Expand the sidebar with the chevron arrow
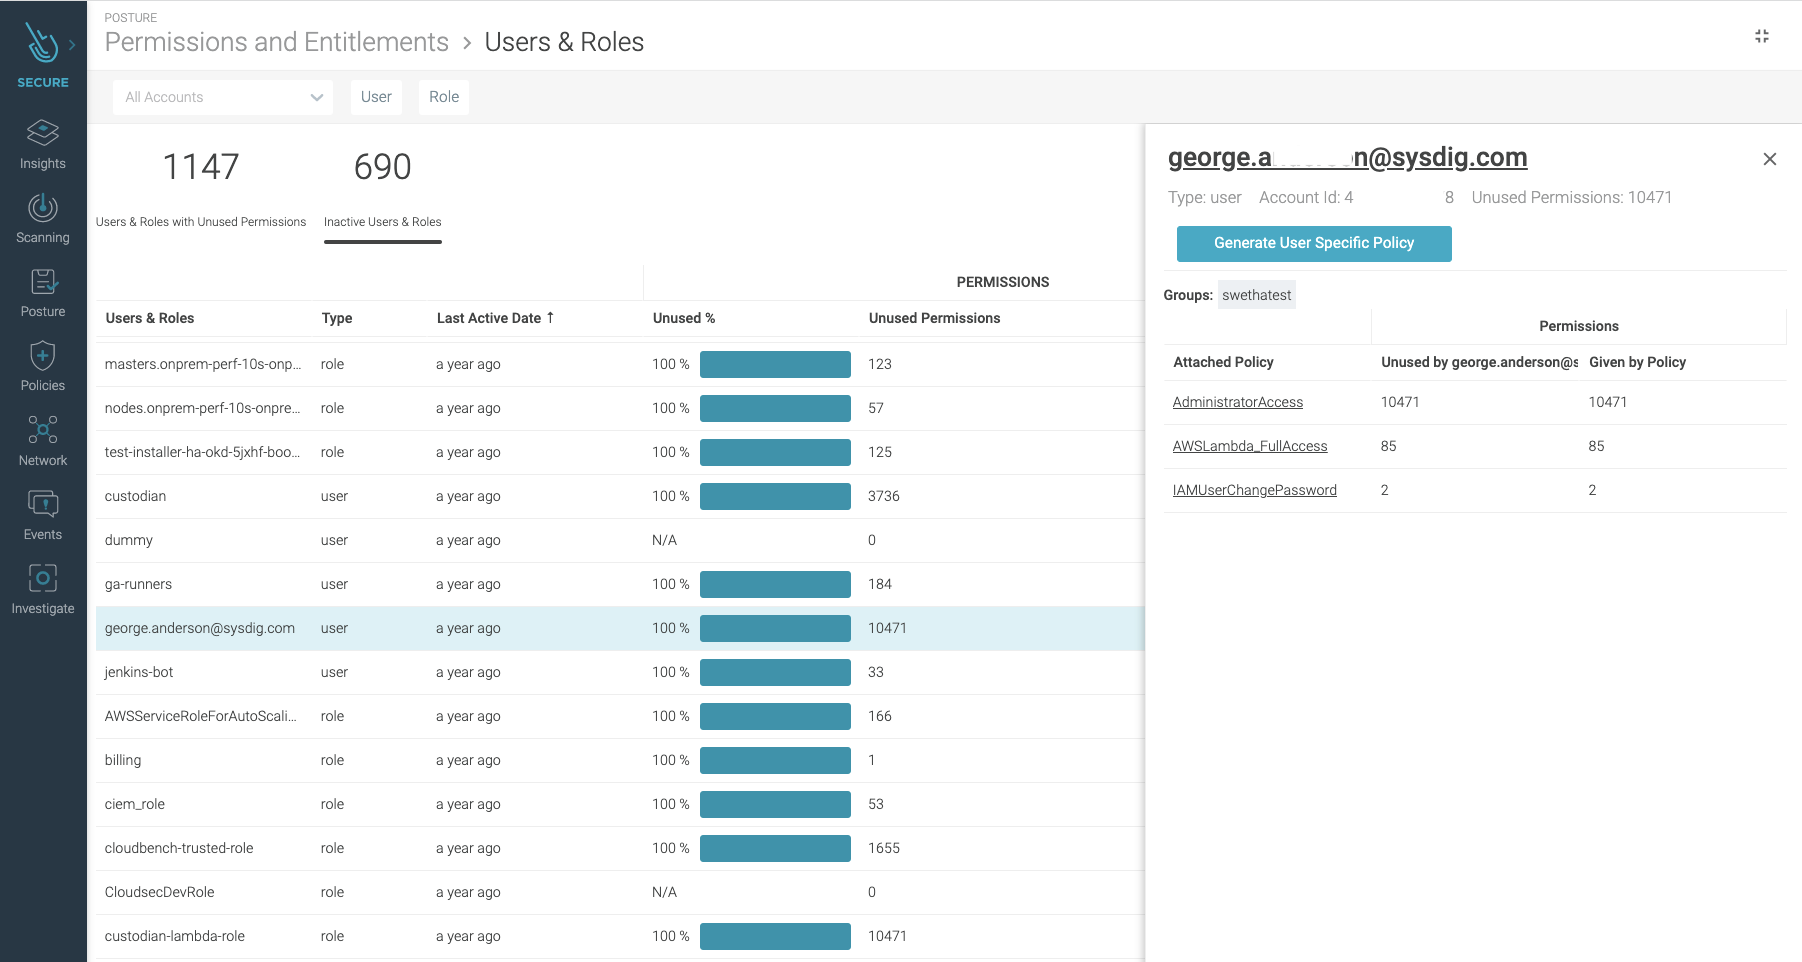The image size is (1802, 962). click(72, 45)
